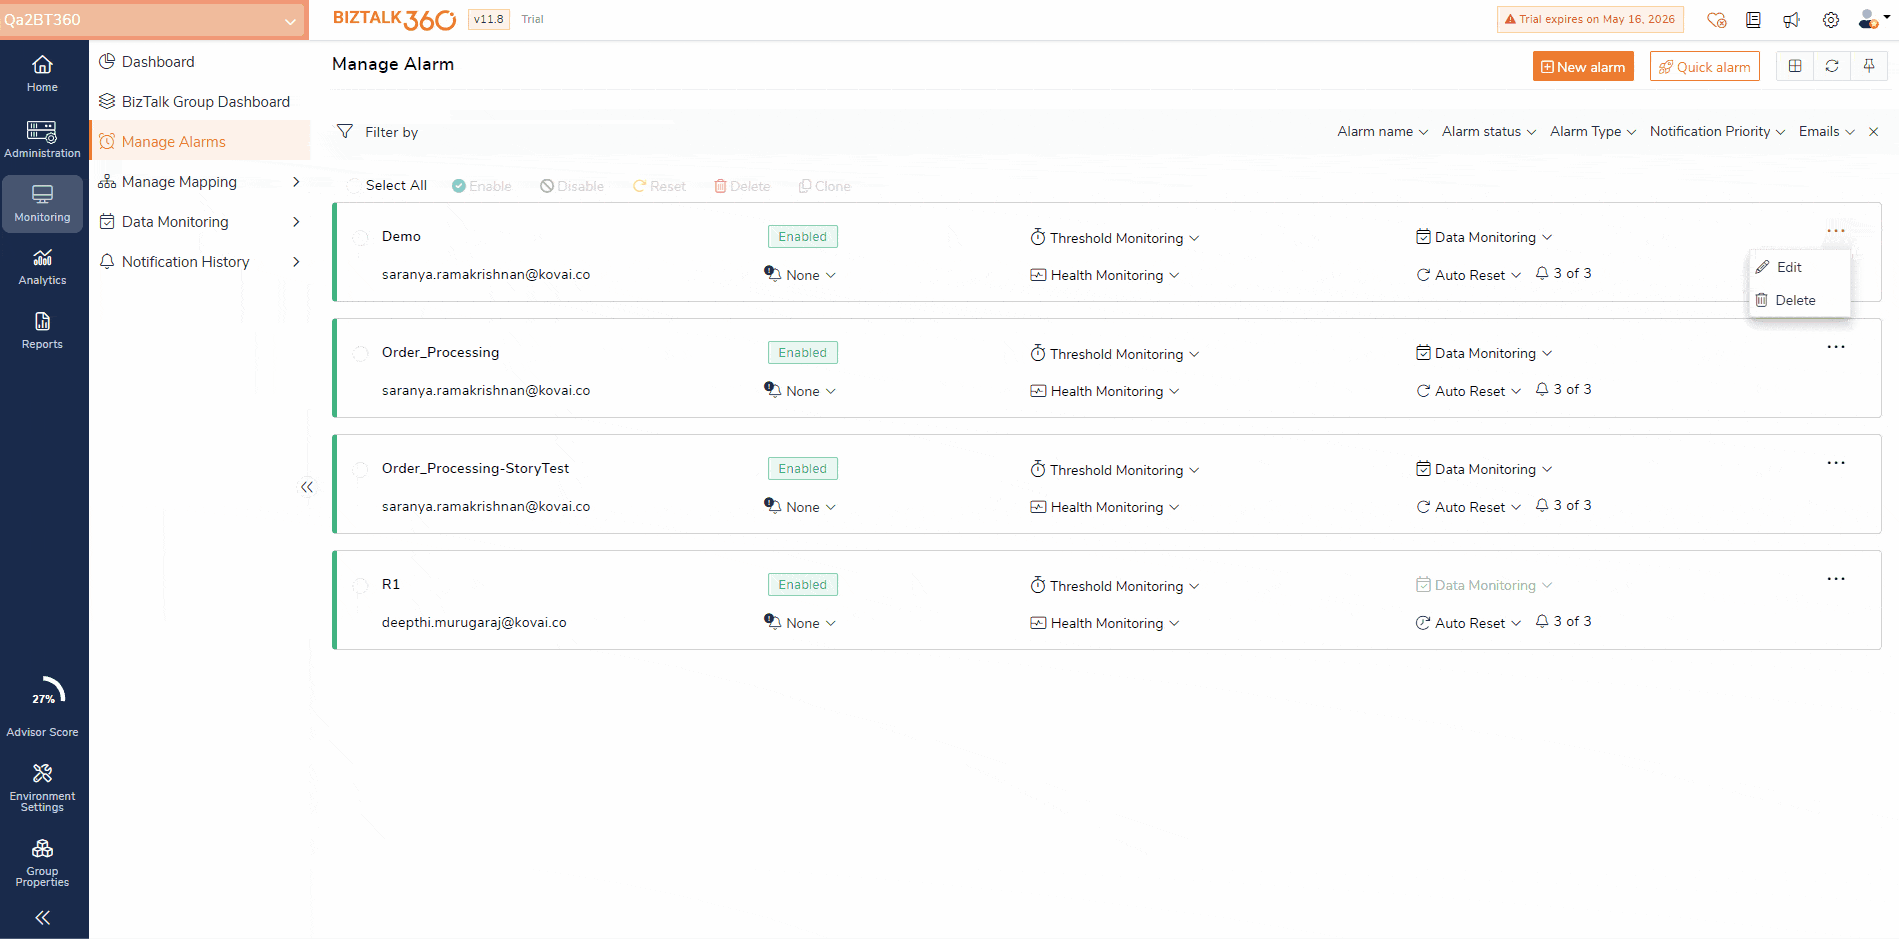Open the settings gear in header

tap(1831, 20)
